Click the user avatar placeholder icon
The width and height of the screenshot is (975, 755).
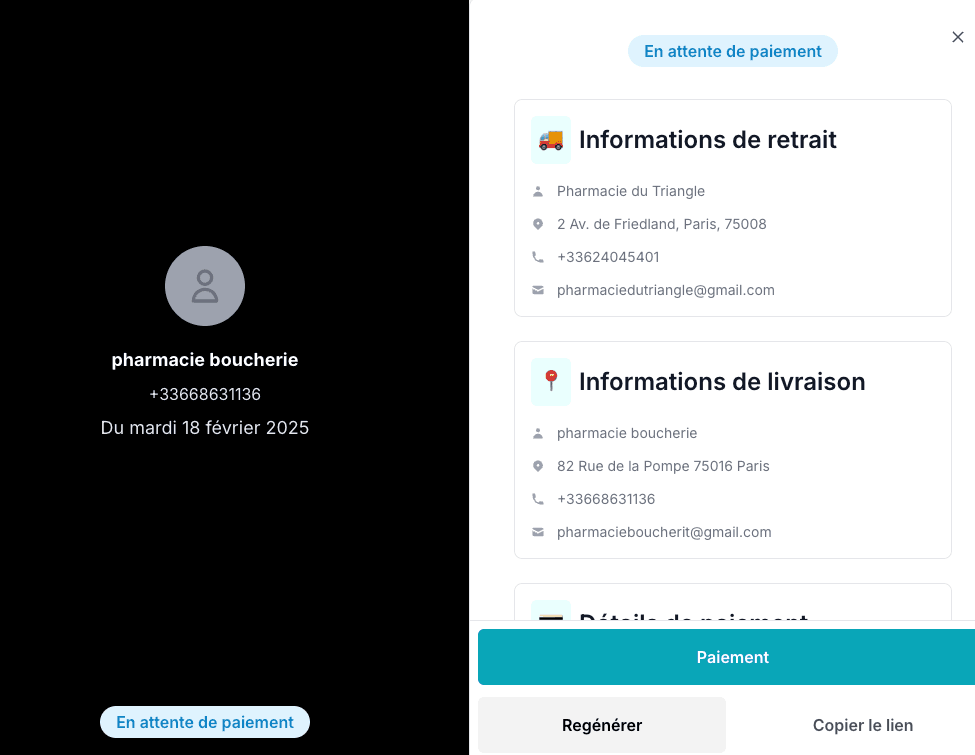click(x=205, y=286)
